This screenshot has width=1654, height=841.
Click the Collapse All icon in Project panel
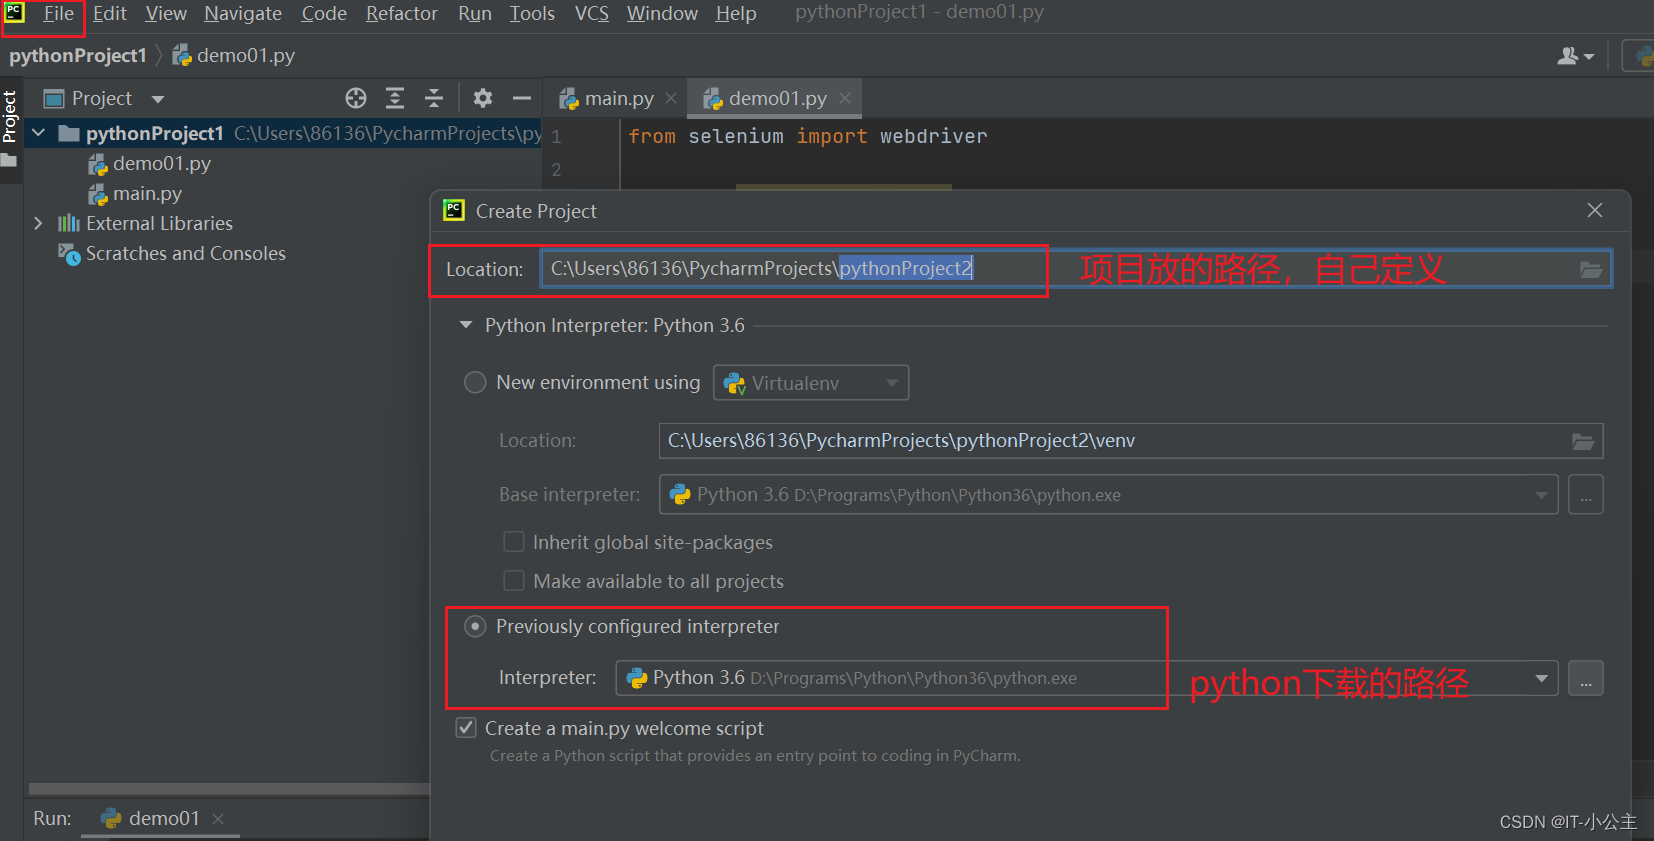pyautogui.click(x=434, y=98)
